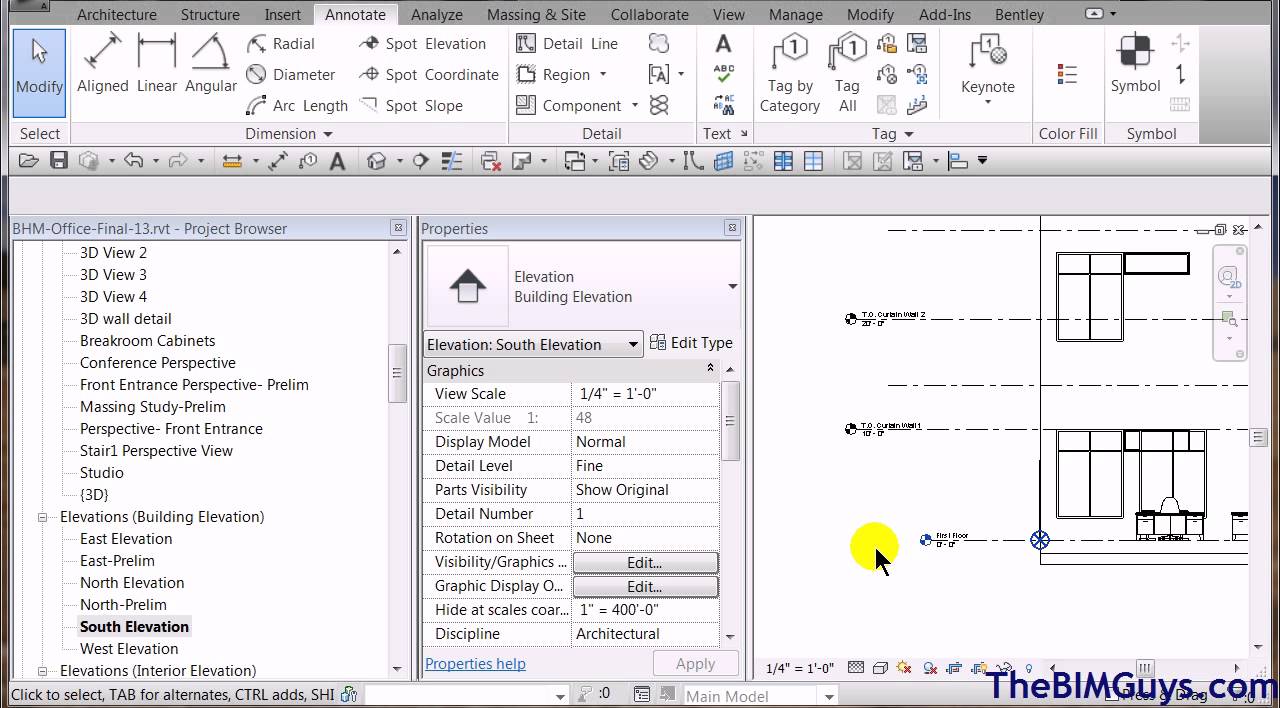Screen dimensions: 1280x708
Task: Collapse the Elevations (Building Elevation) tree branch
Action: pyautogui.click(x=41, y=517)
